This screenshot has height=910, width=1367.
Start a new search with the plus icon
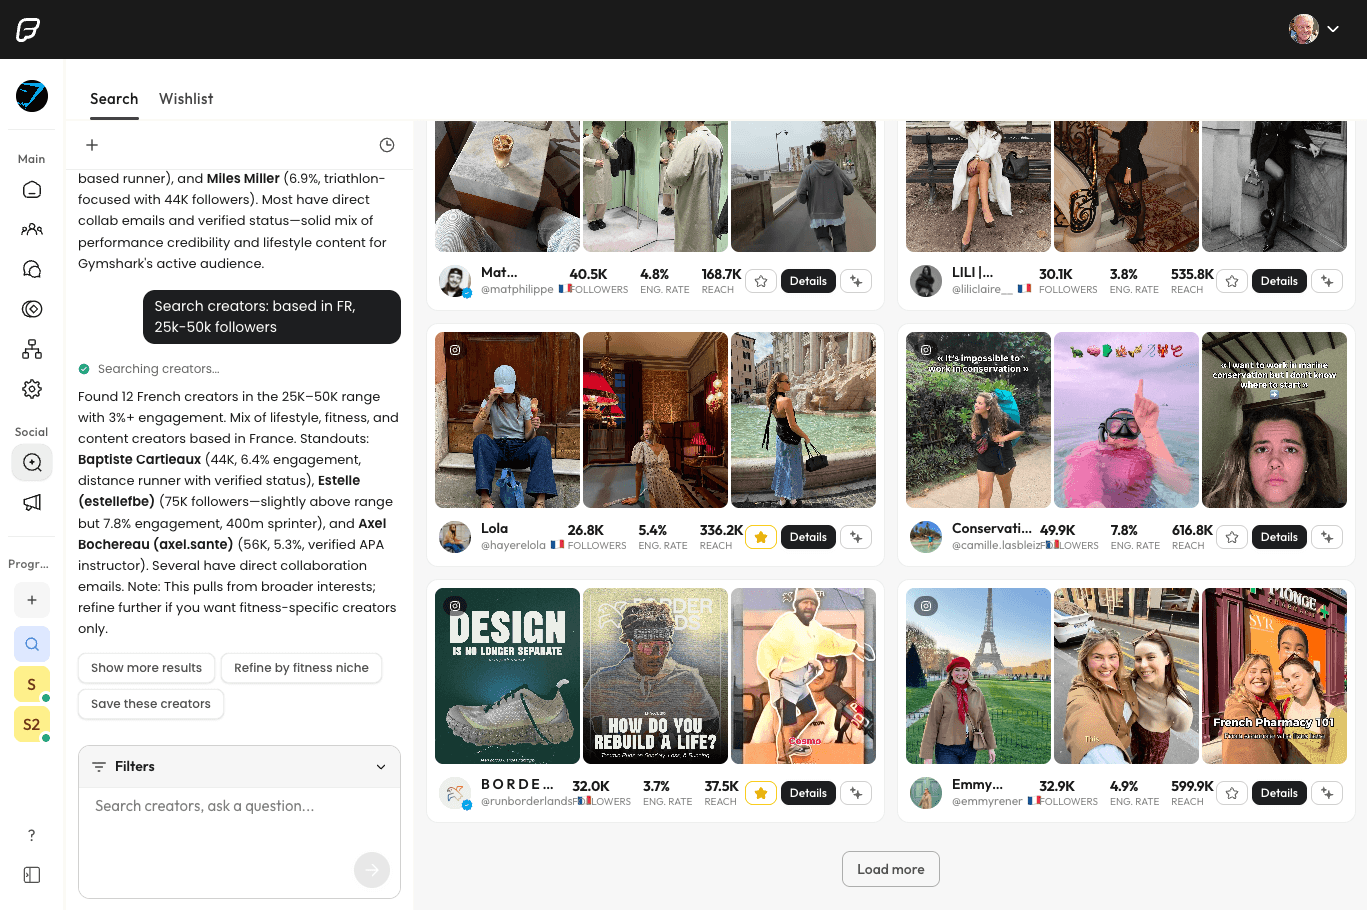92,144
